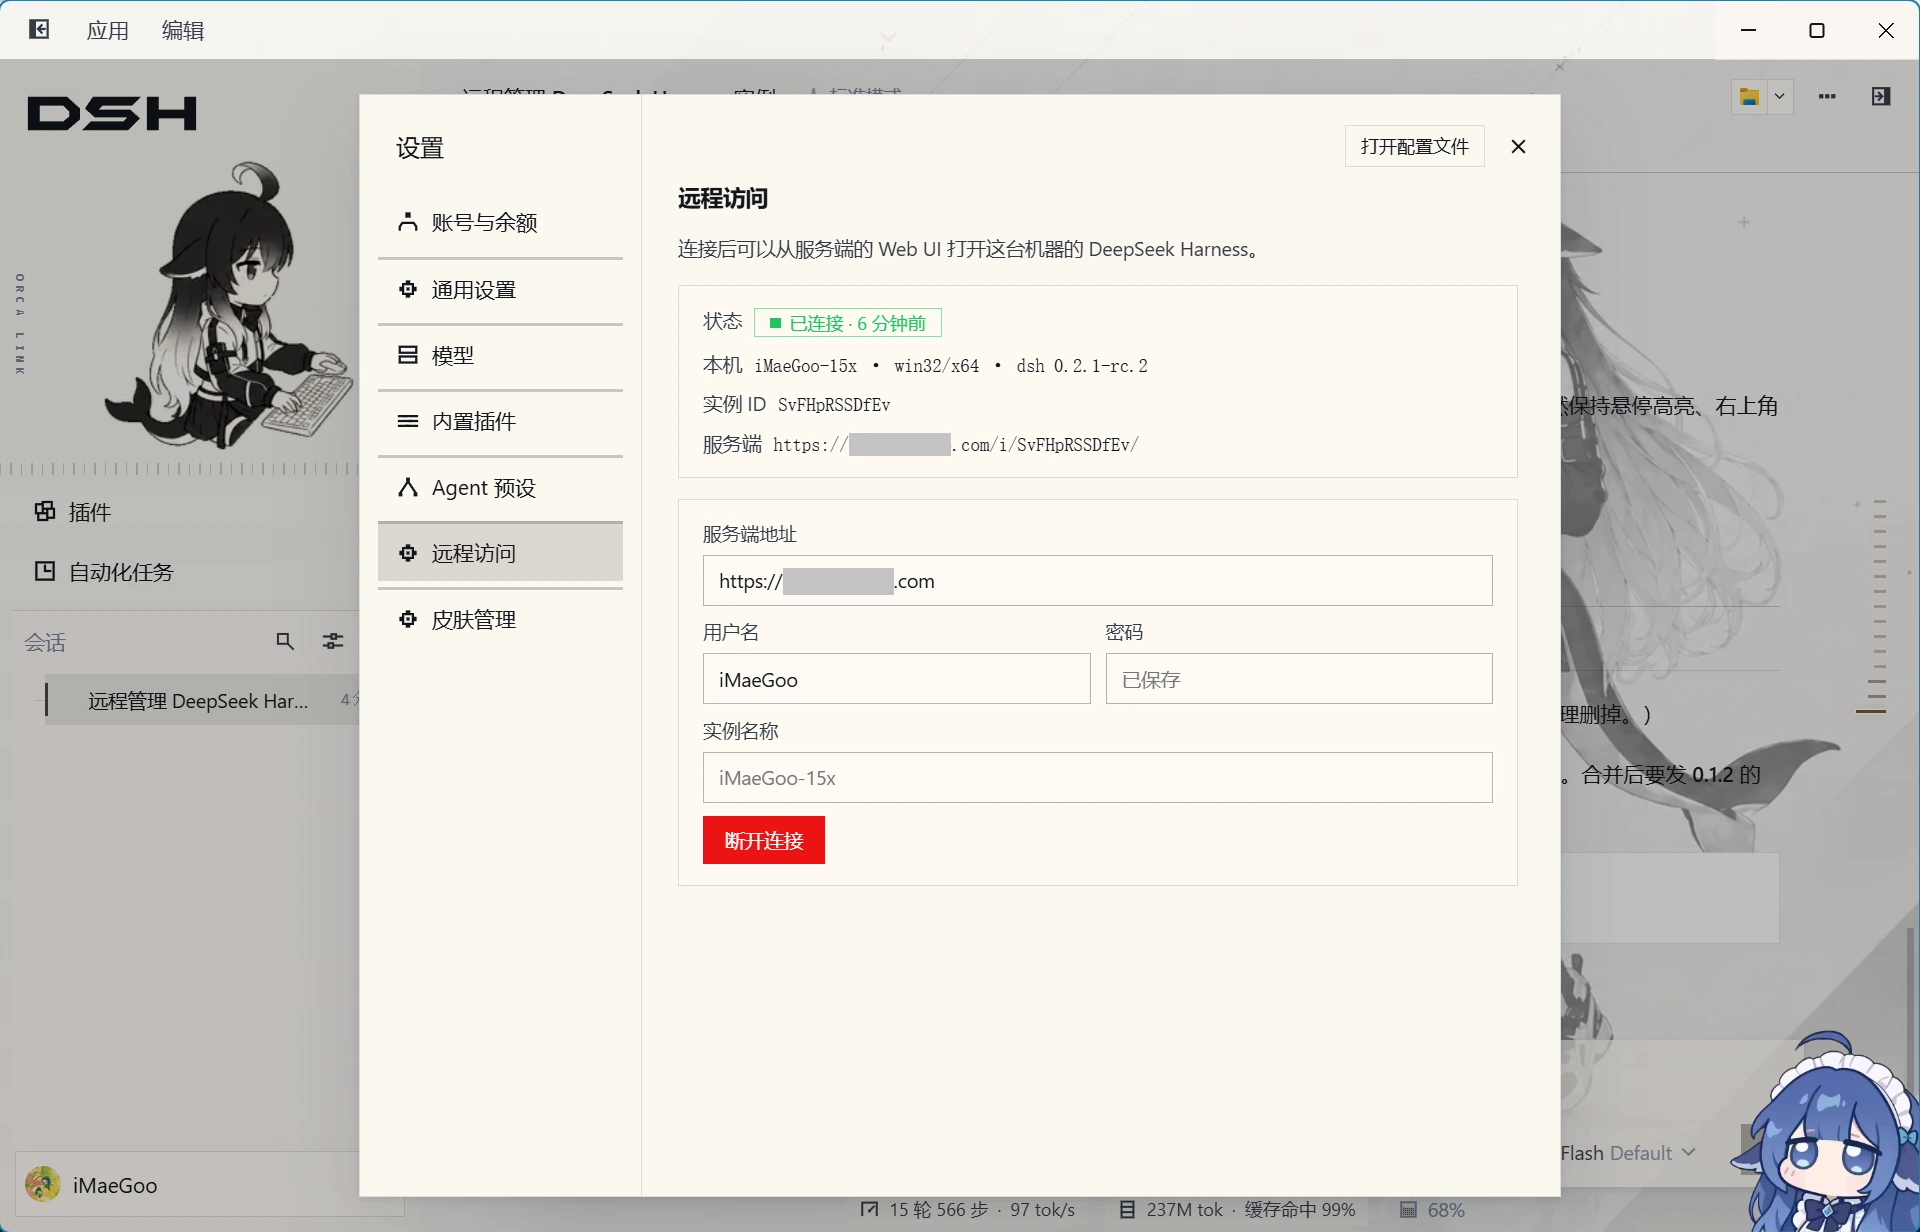Click the 打开配置文件 button
Viewport: 1920px width, 1232px height.
pyautogui.click(x=1414, y=146)
